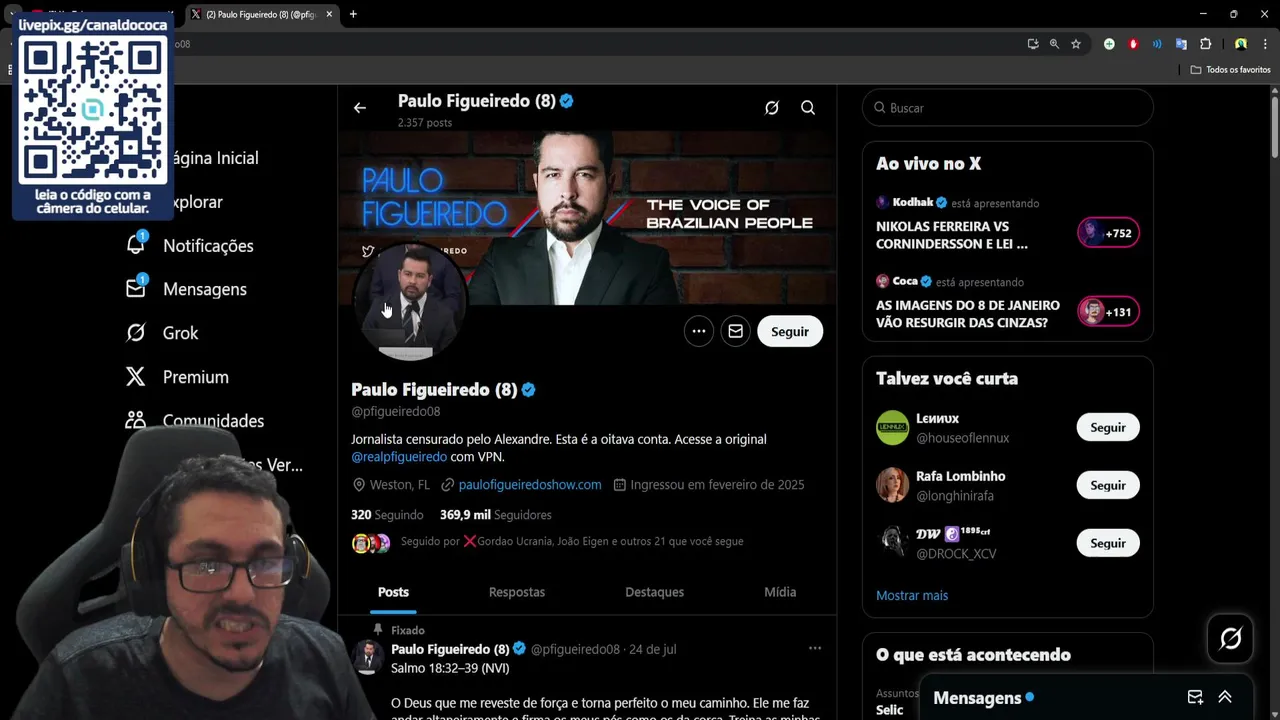Click new message icon in Mensagens drawer

[1195, 698]
